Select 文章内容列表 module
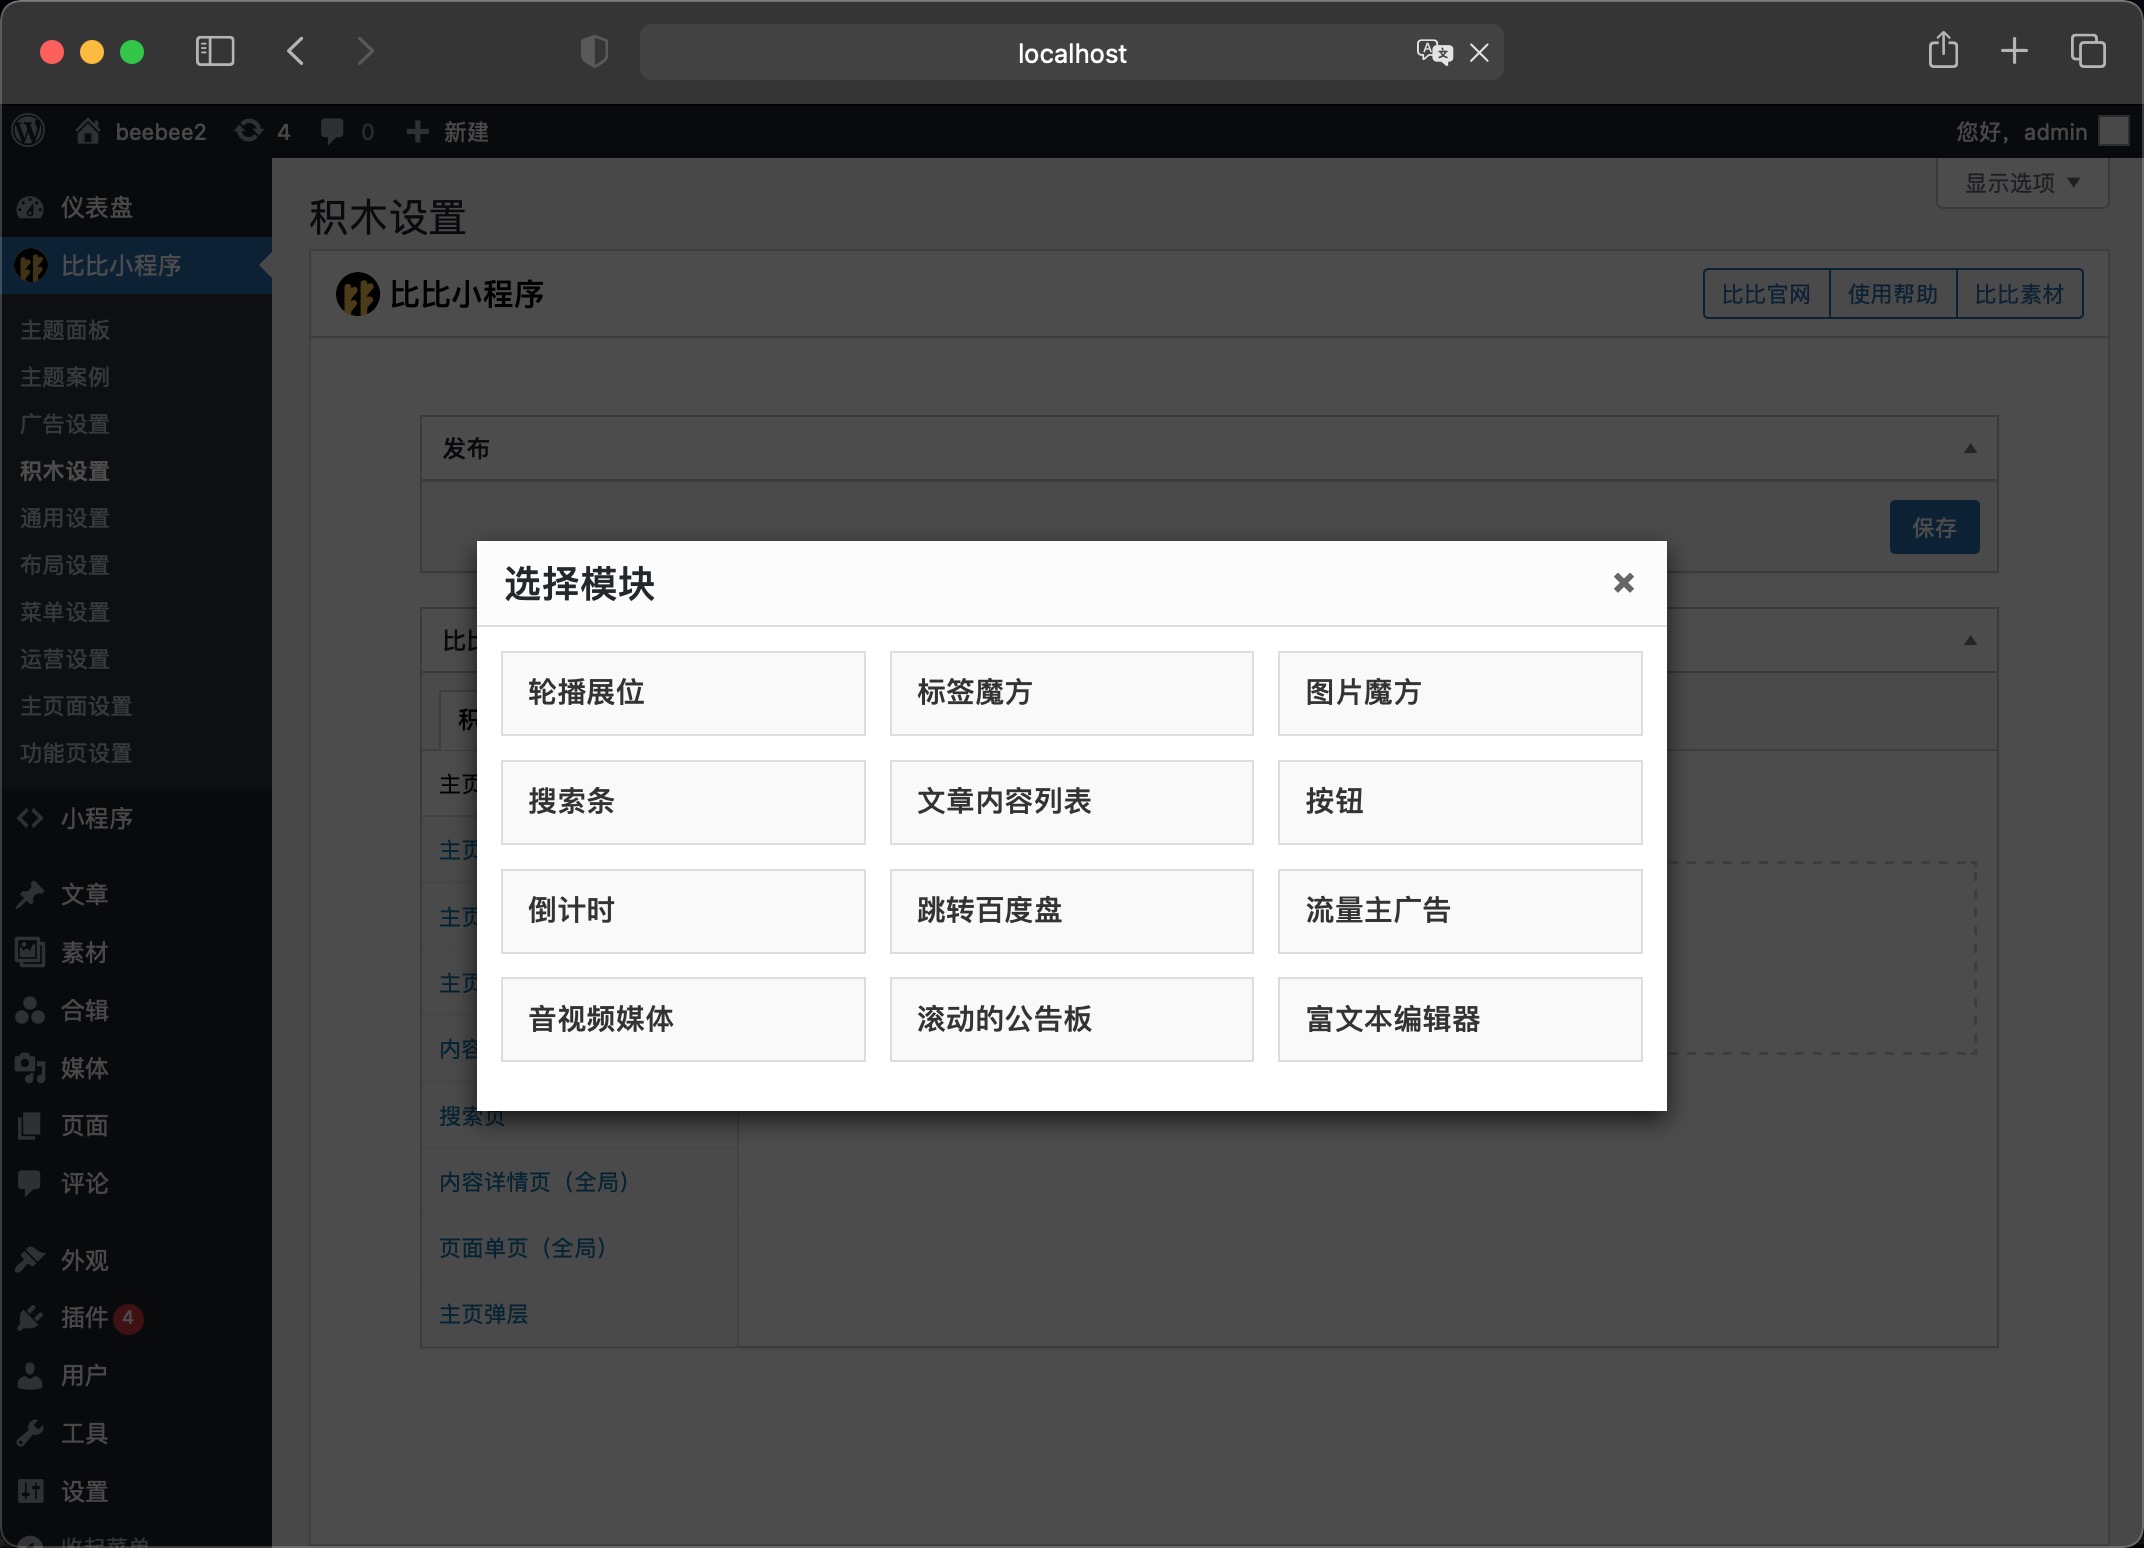The width and height of the screenshot is (2144, 1548). 1071,802
